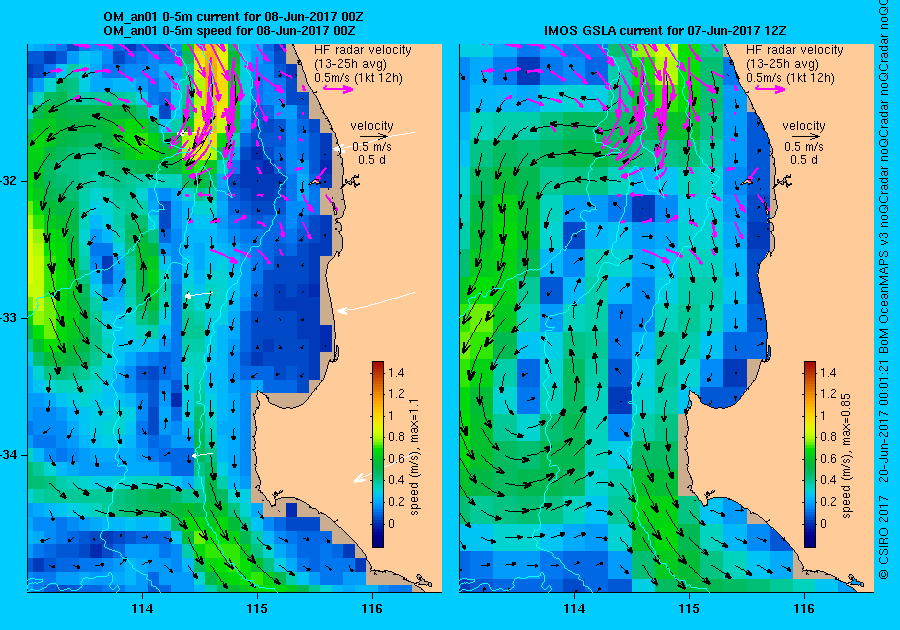Screen dimensions: 900x630
Task: Click the 'speed (m/s), max=0.85' color bar label
Action: (846, 456)
